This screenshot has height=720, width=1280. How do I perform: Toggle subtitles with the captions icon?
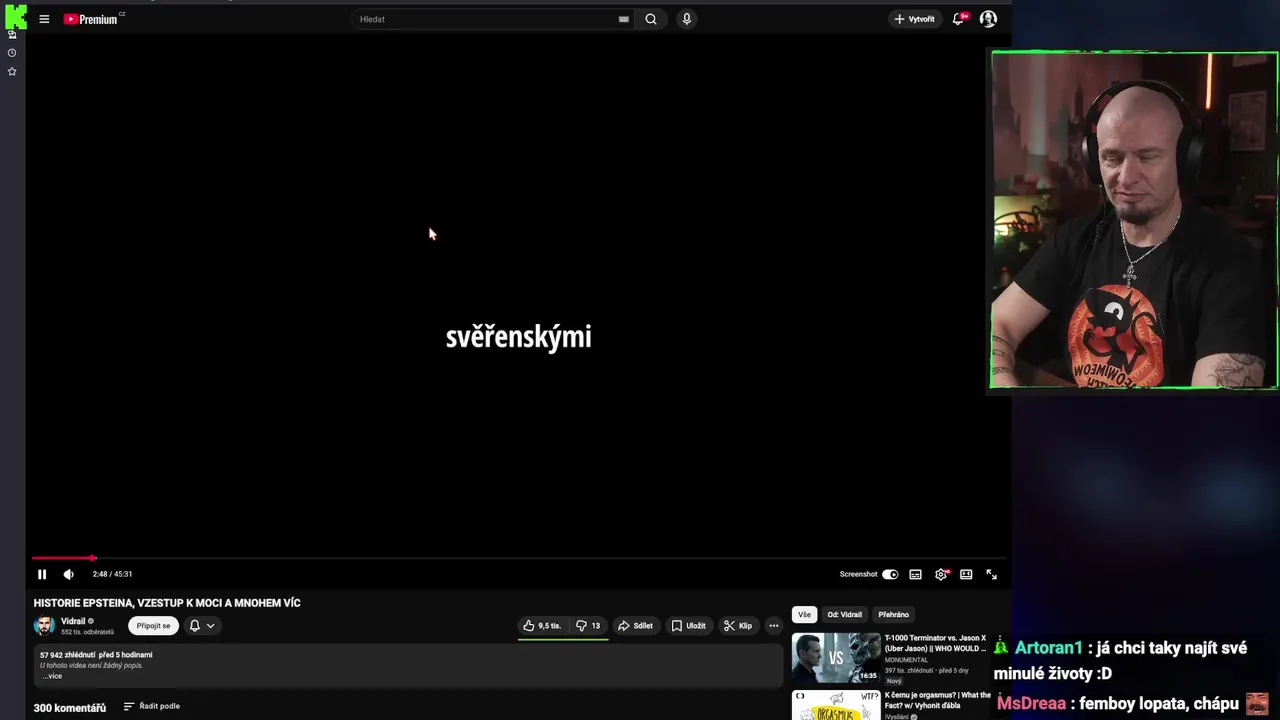pos(915,574)
